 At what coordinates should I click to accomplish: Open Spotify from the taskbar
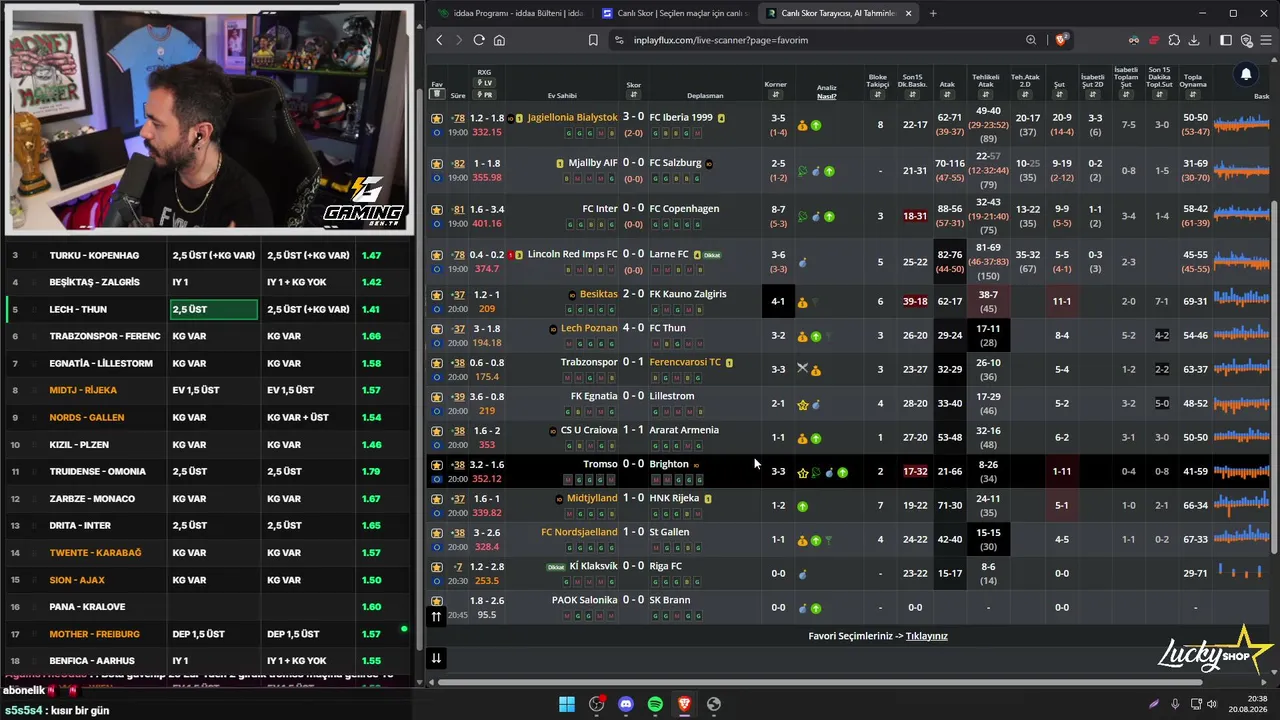[655, 704]
